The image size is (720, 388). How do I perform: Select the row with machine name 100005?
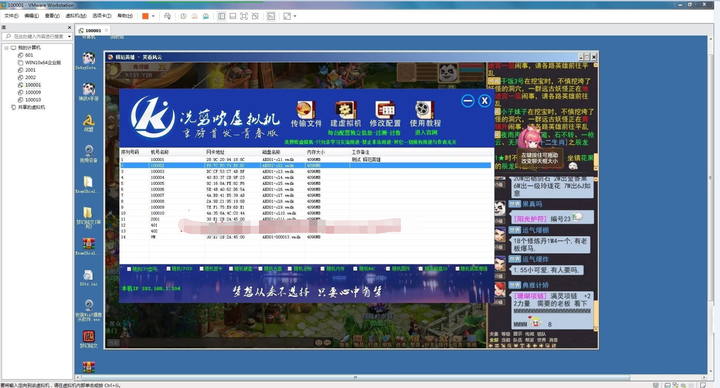(305, 183)
